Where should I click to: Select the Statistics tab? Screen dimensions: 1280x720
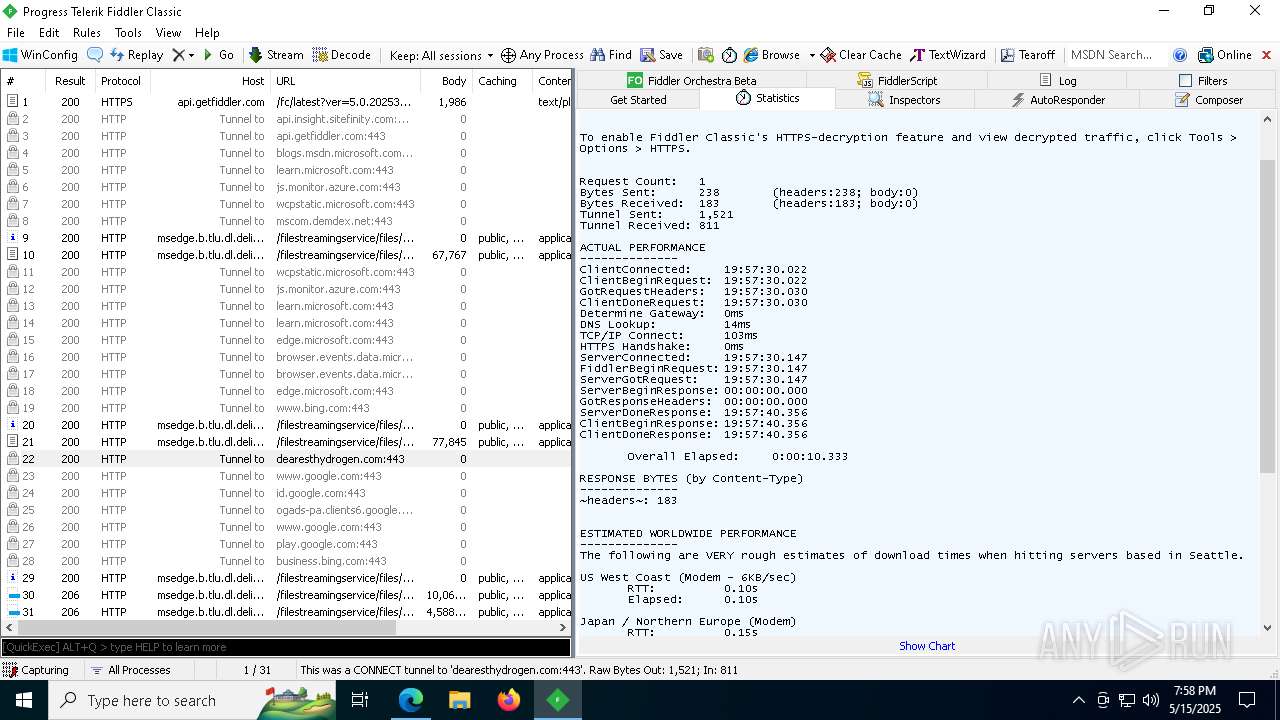coord(767,98)
